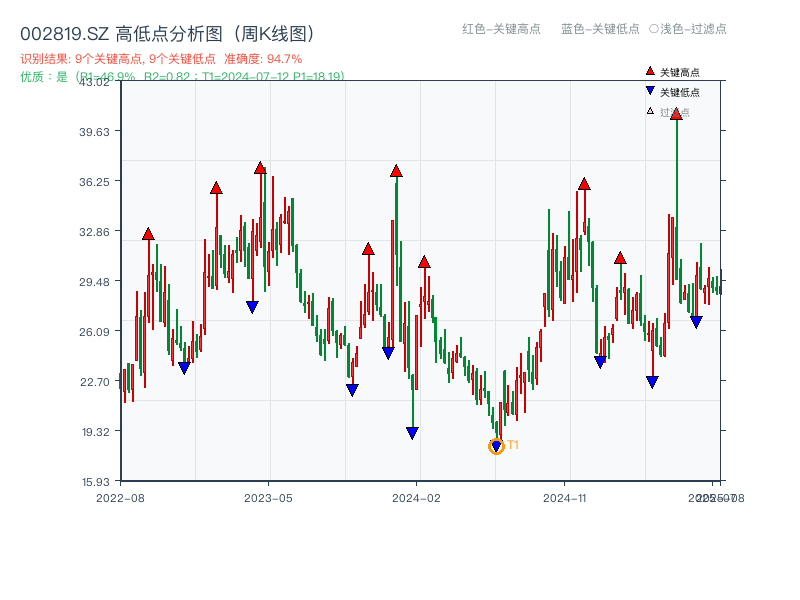Click the hollow triangle icon beside 过滤点
Image resolution: width=800 pixels, height=600 pixels.
(x=648, y=111)
